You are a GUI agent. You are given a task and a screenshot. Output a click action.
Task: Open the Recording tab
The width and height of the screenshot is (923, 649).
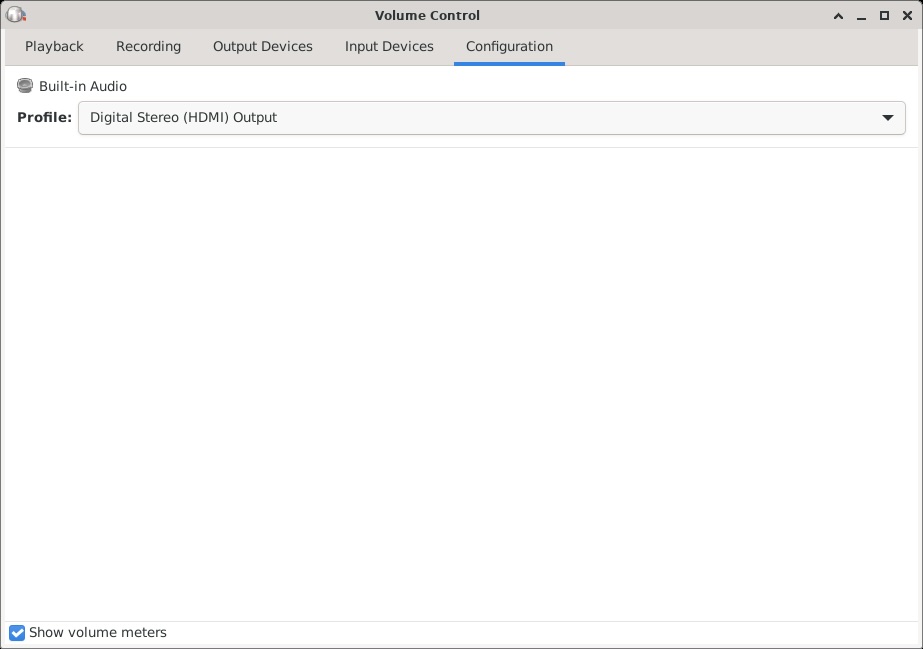coord(148,47)
